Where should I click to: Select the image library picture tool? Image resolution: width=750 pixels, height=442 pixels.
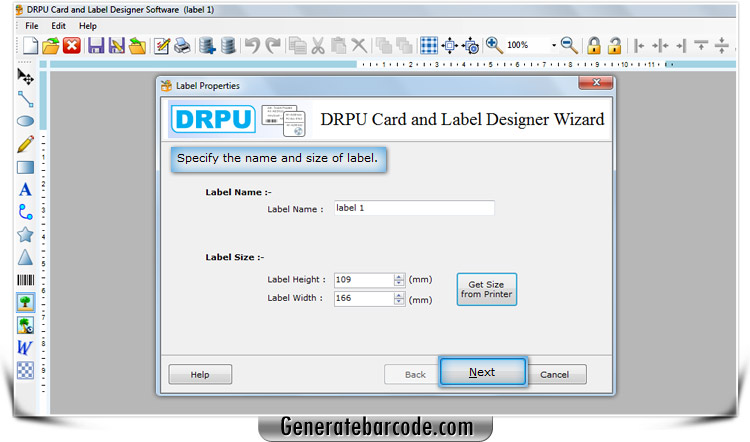click(x=25, y=325)
